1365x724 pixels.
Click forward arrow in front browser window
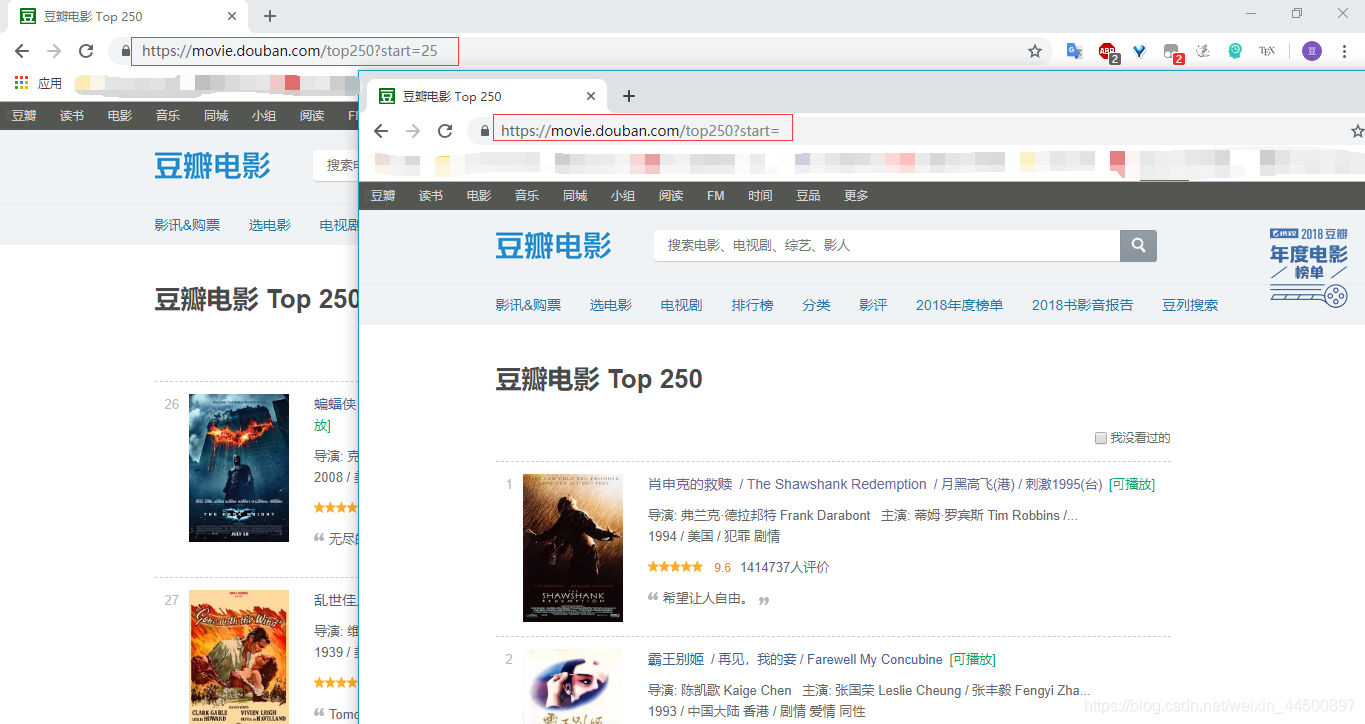click(413, 131)
